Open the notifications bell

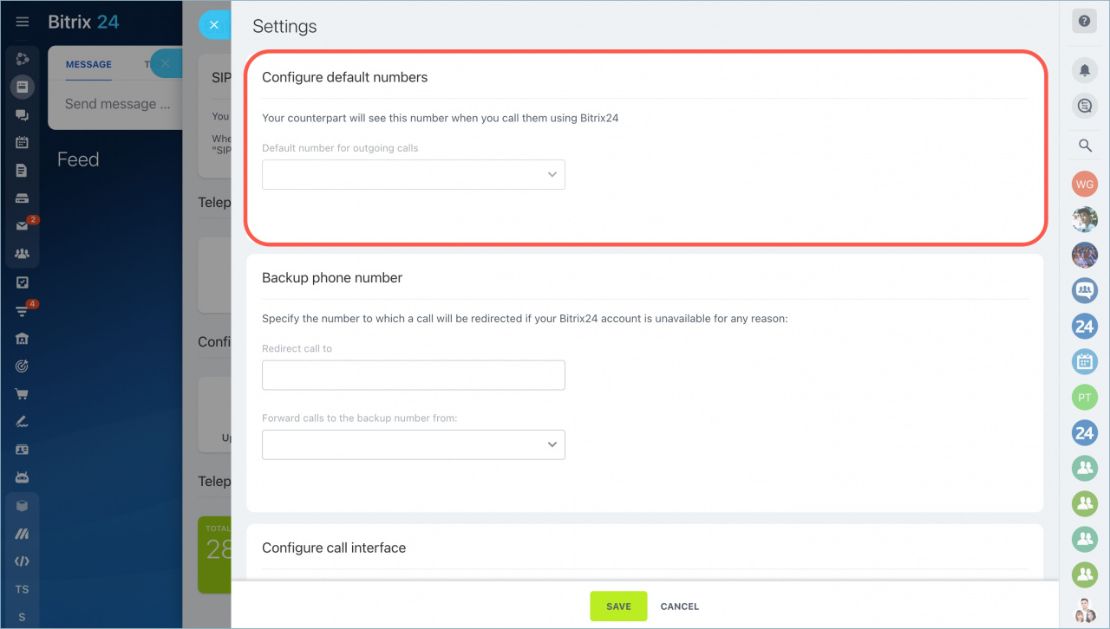tap(1084, 70)
